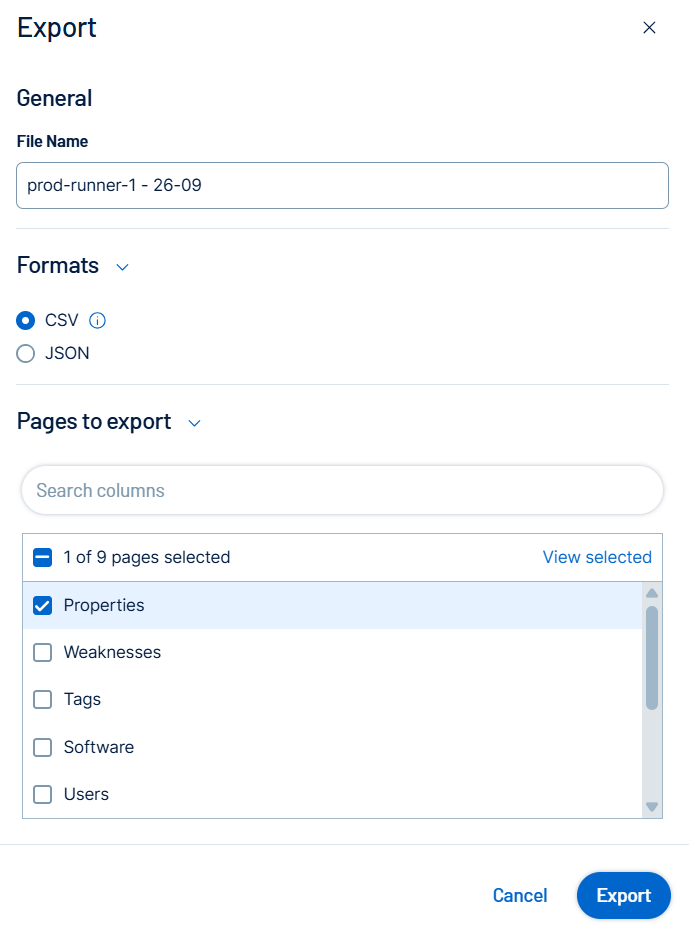Cancel the export dialog

coord(520,896)
